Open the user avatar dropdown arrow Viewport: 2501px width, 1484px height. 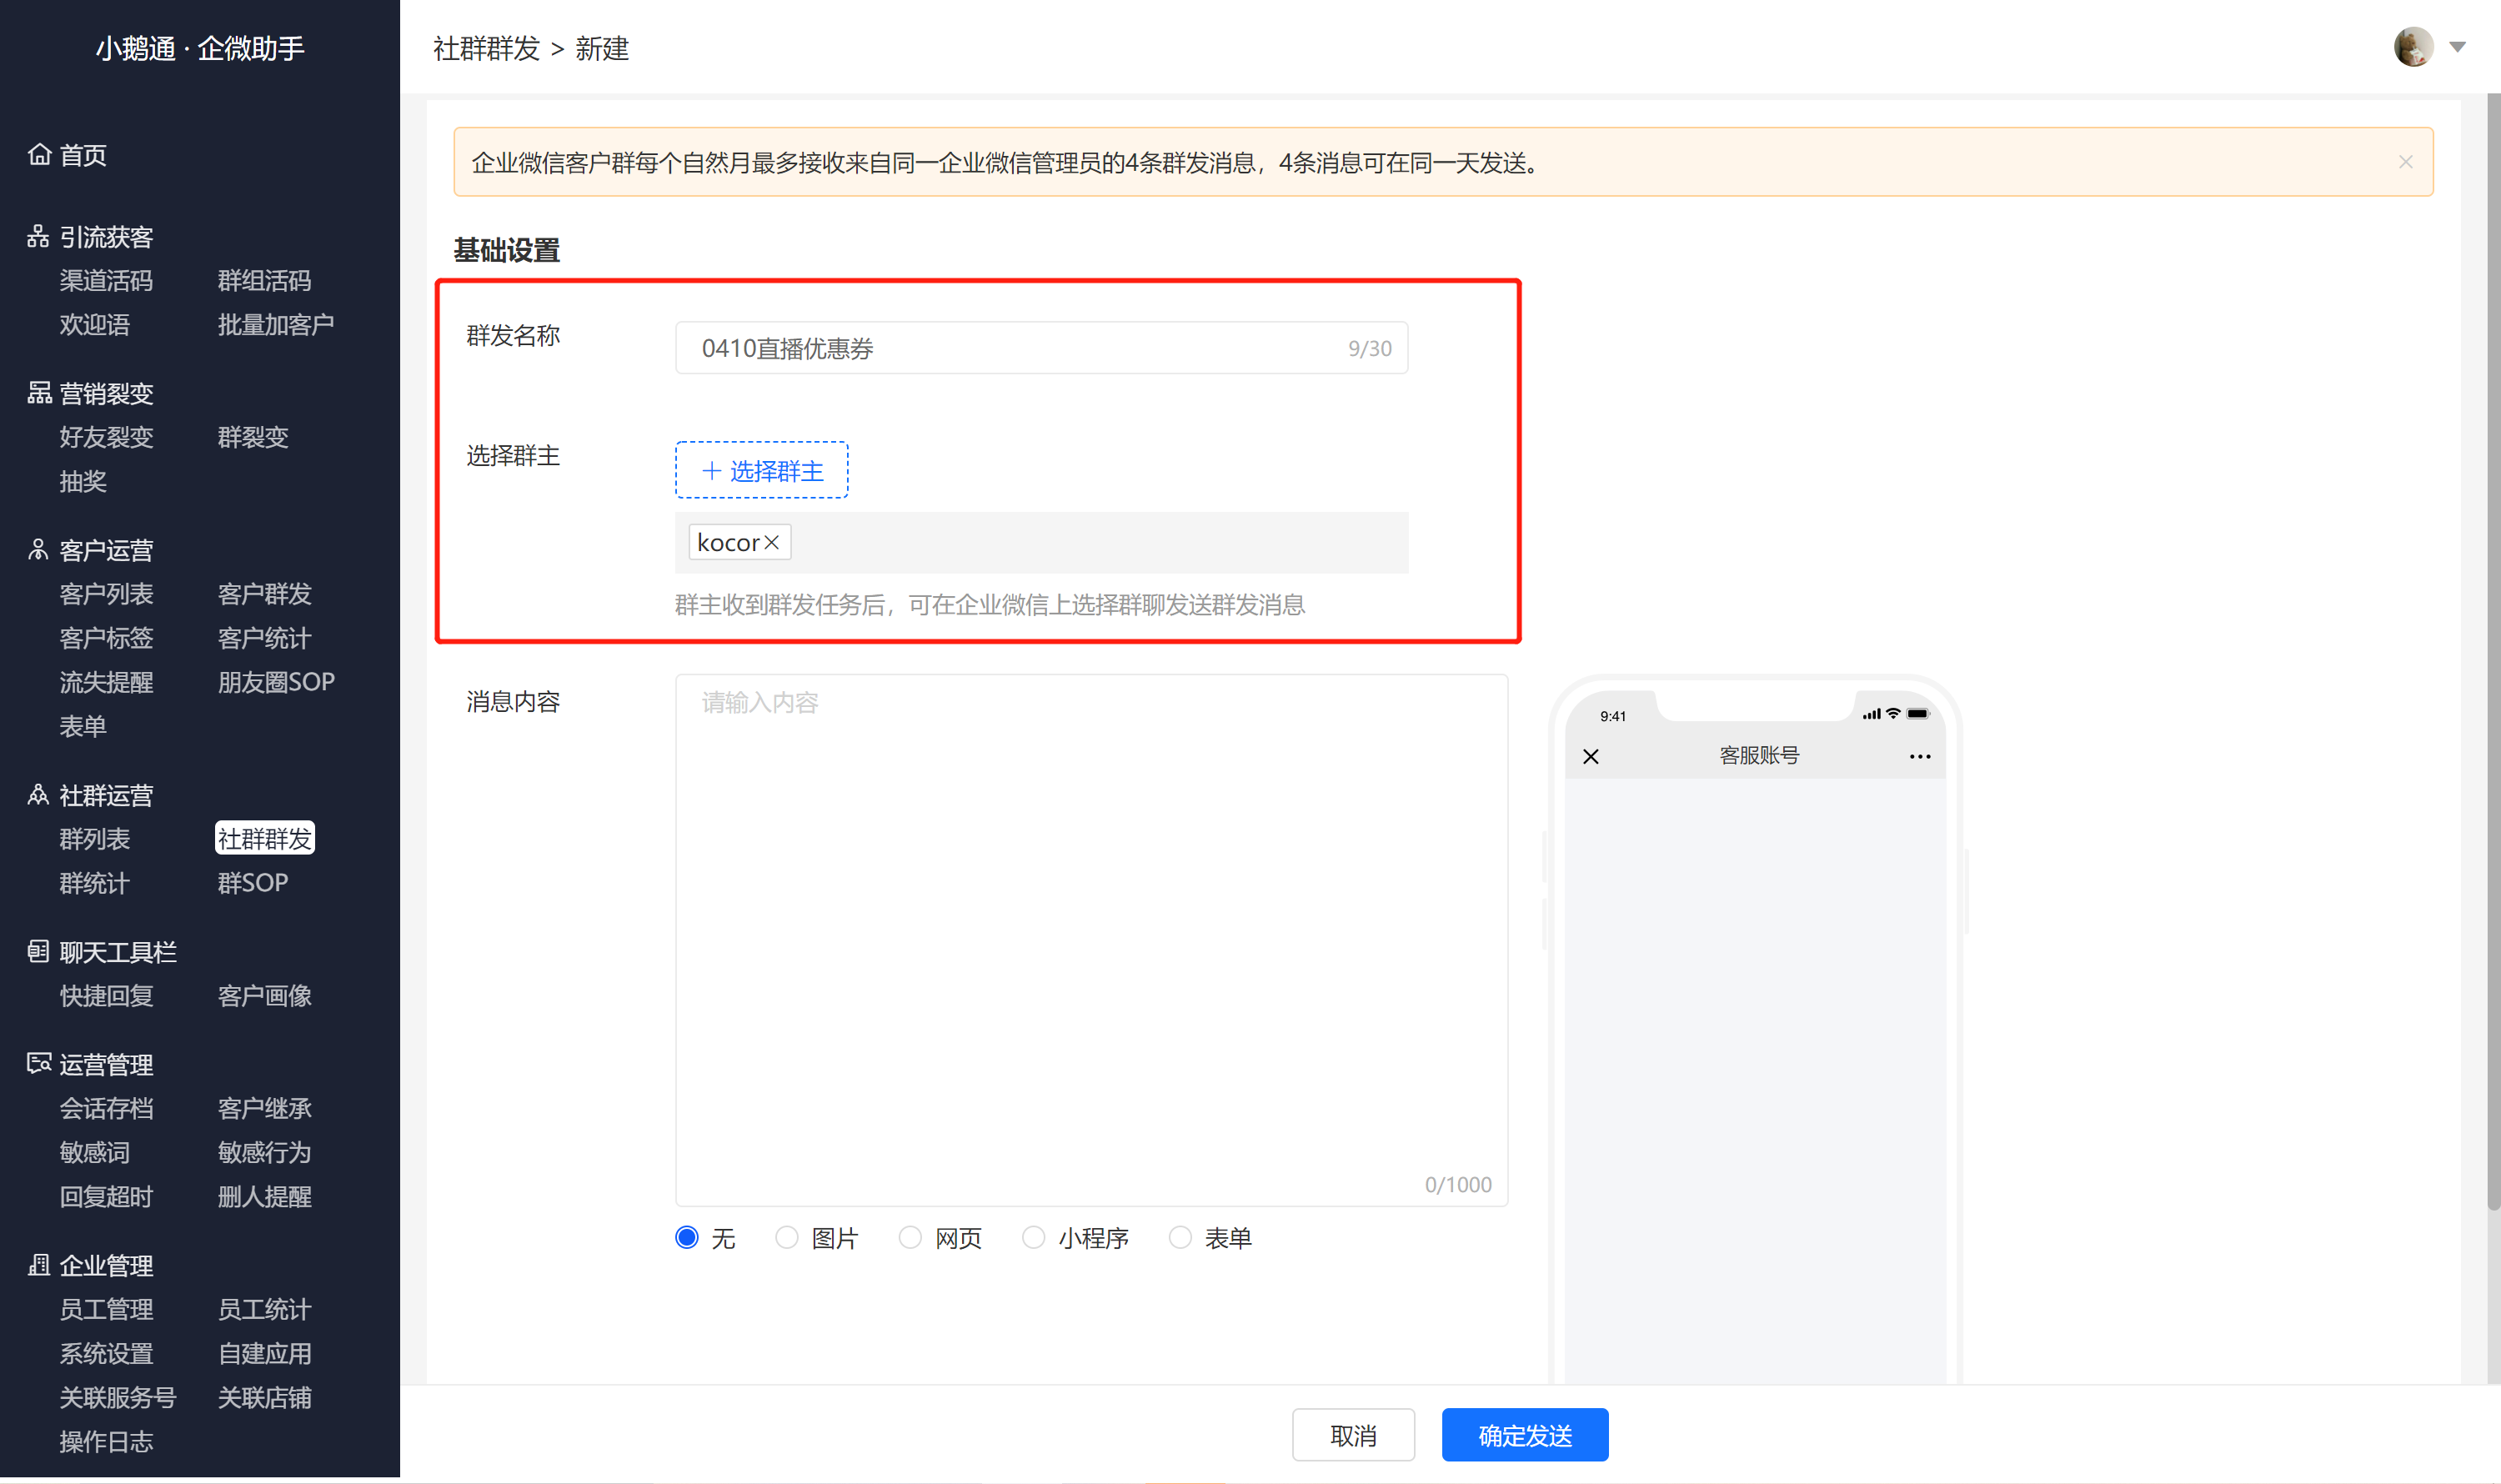click(2457, 47)
